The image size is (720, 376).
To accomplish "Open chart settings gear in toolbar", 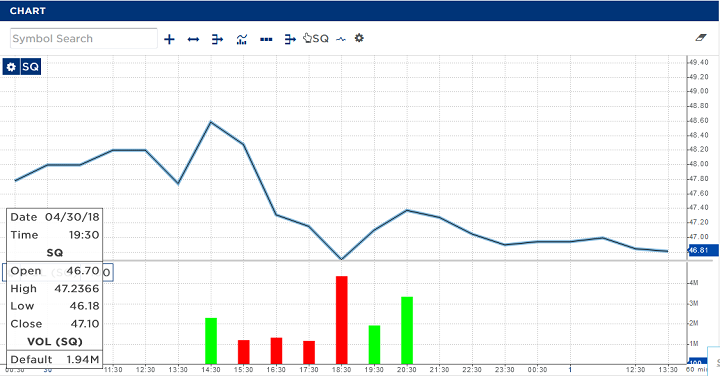I will click(x=359, y=38).
